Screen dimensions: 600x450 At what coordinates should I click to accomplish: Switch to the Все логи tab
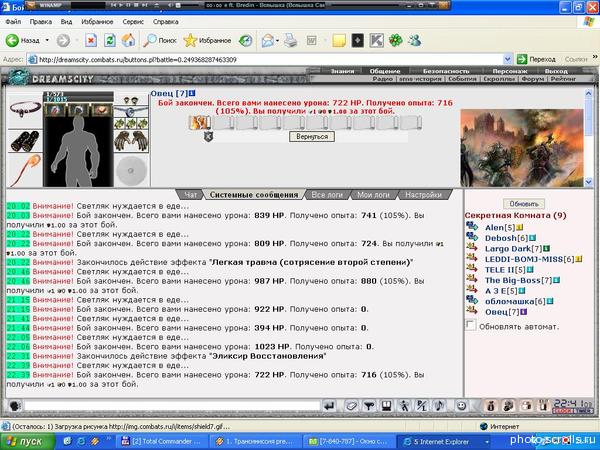point(327,195)
